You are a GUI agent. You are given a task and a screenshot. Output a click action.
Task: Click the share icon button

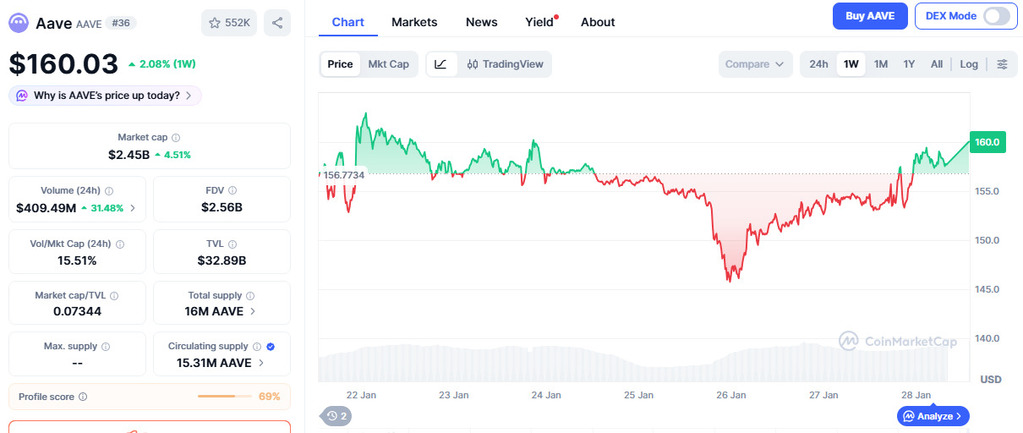point(277,22)
